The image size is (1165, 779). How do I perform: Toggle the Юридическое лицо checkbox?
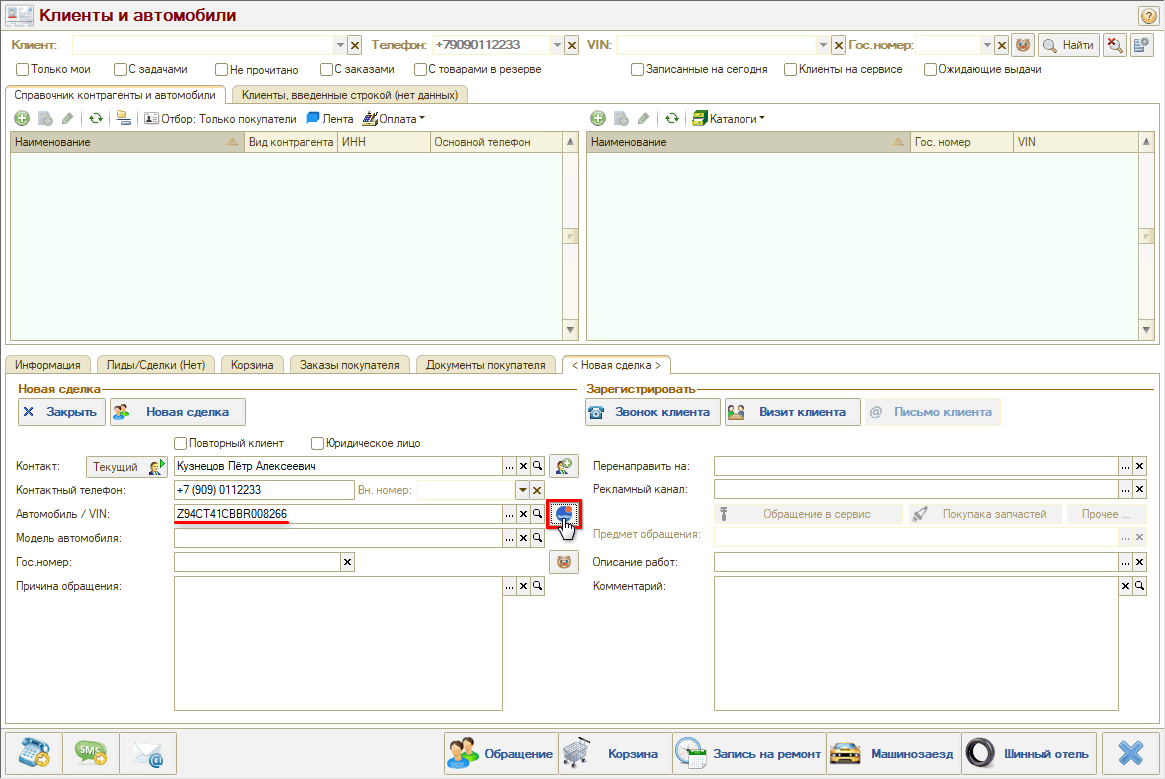318,443
